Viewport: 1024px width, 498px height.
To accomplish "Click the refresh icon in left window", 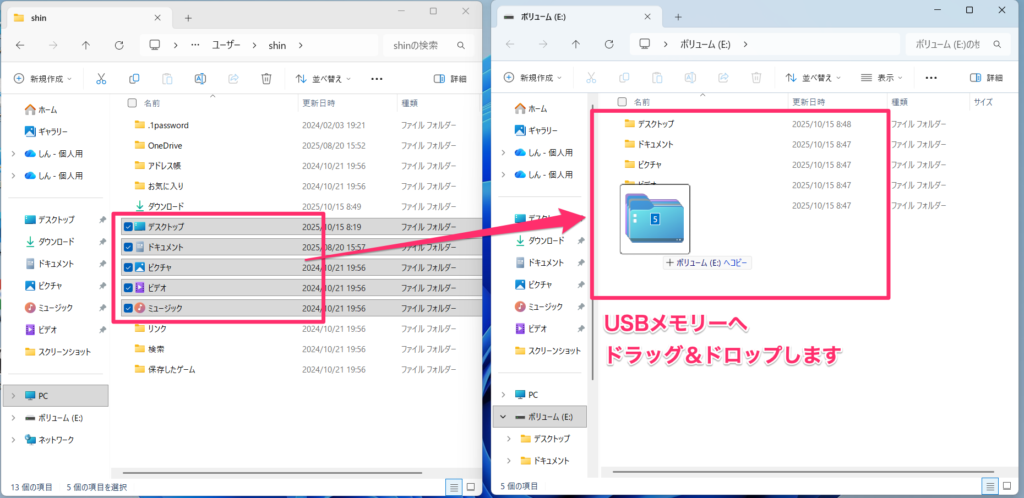I will point(119,45).
